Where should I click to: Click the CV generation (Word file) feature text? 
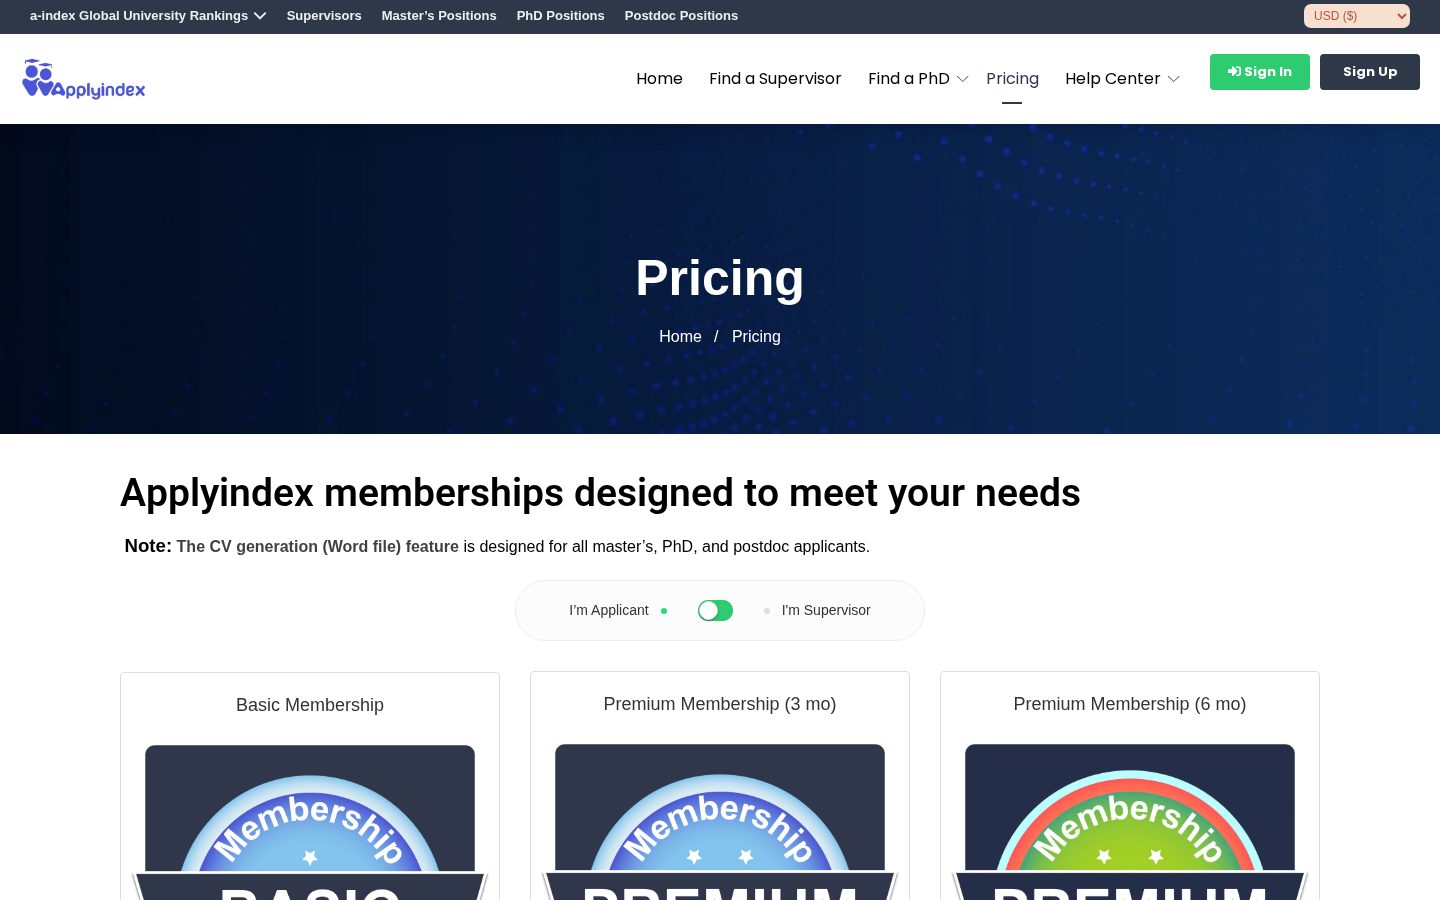[318, 547]
